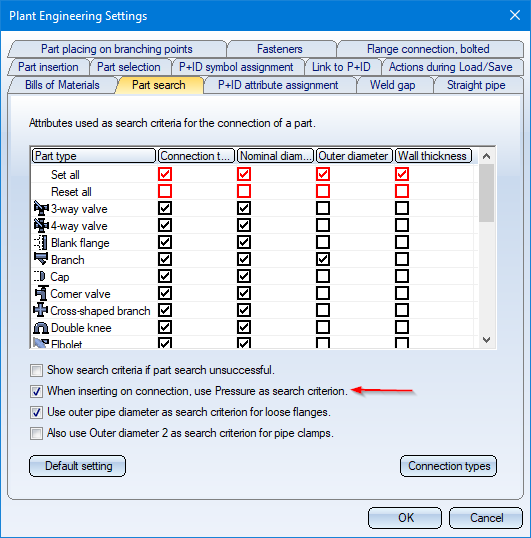Switch to Part insertion tab
The image size is (531, 538).
[x=48, y=67]
